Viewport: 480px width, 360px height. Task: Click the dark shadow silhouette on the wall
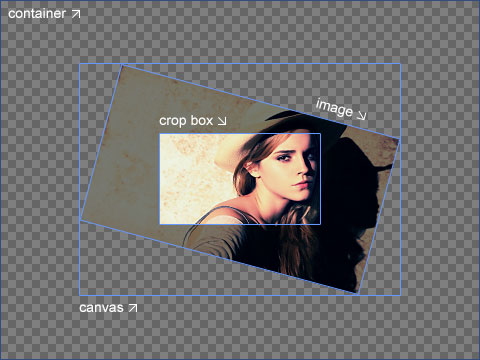tap(353, 187)
